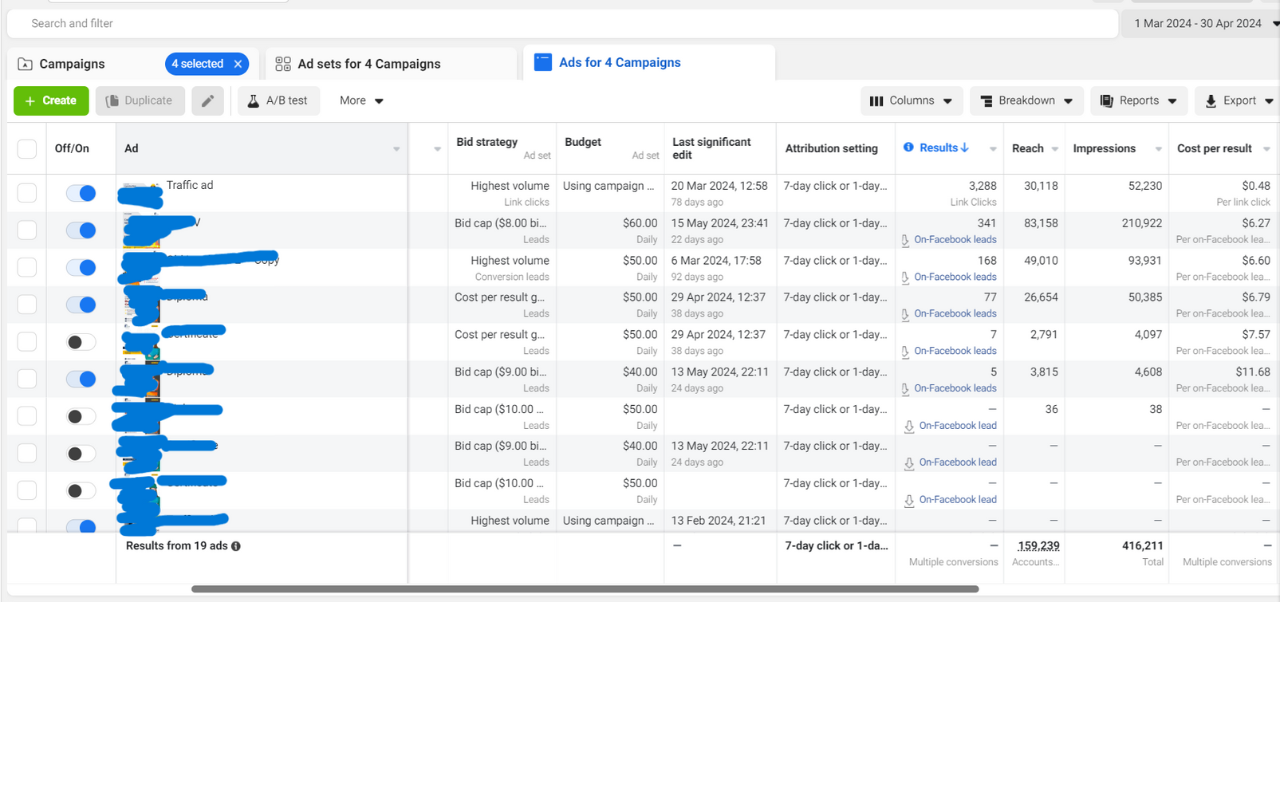
Task: Click the X on the 4 selected filter
Action: pos(238,64)
